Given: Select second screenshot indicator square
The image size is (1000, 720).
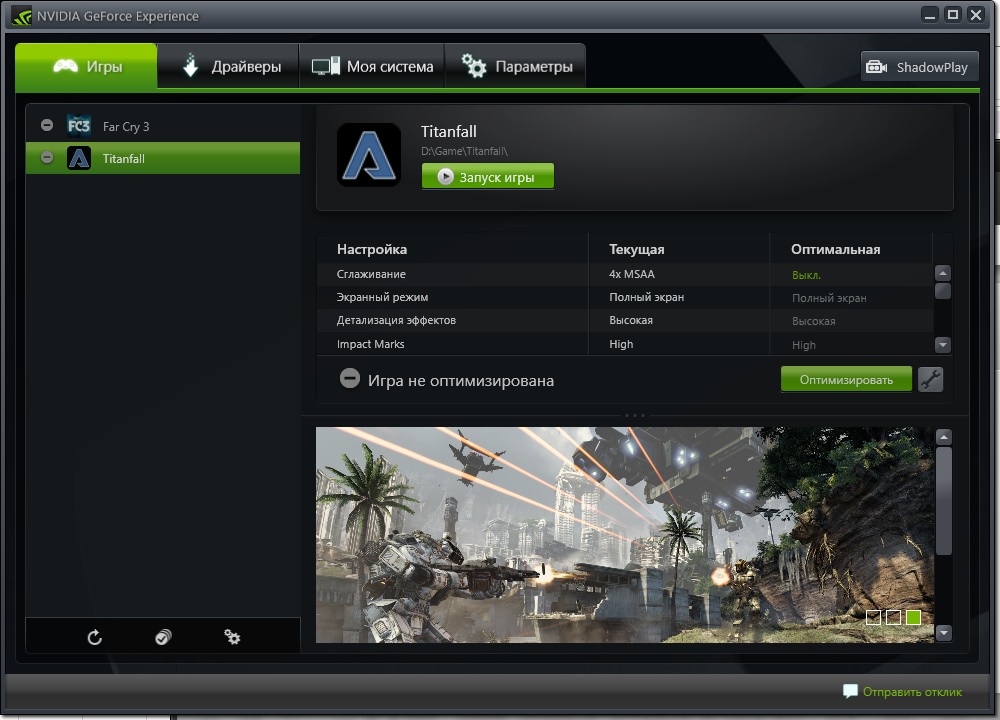Looking at the screenshot, I should pos(893,617).
